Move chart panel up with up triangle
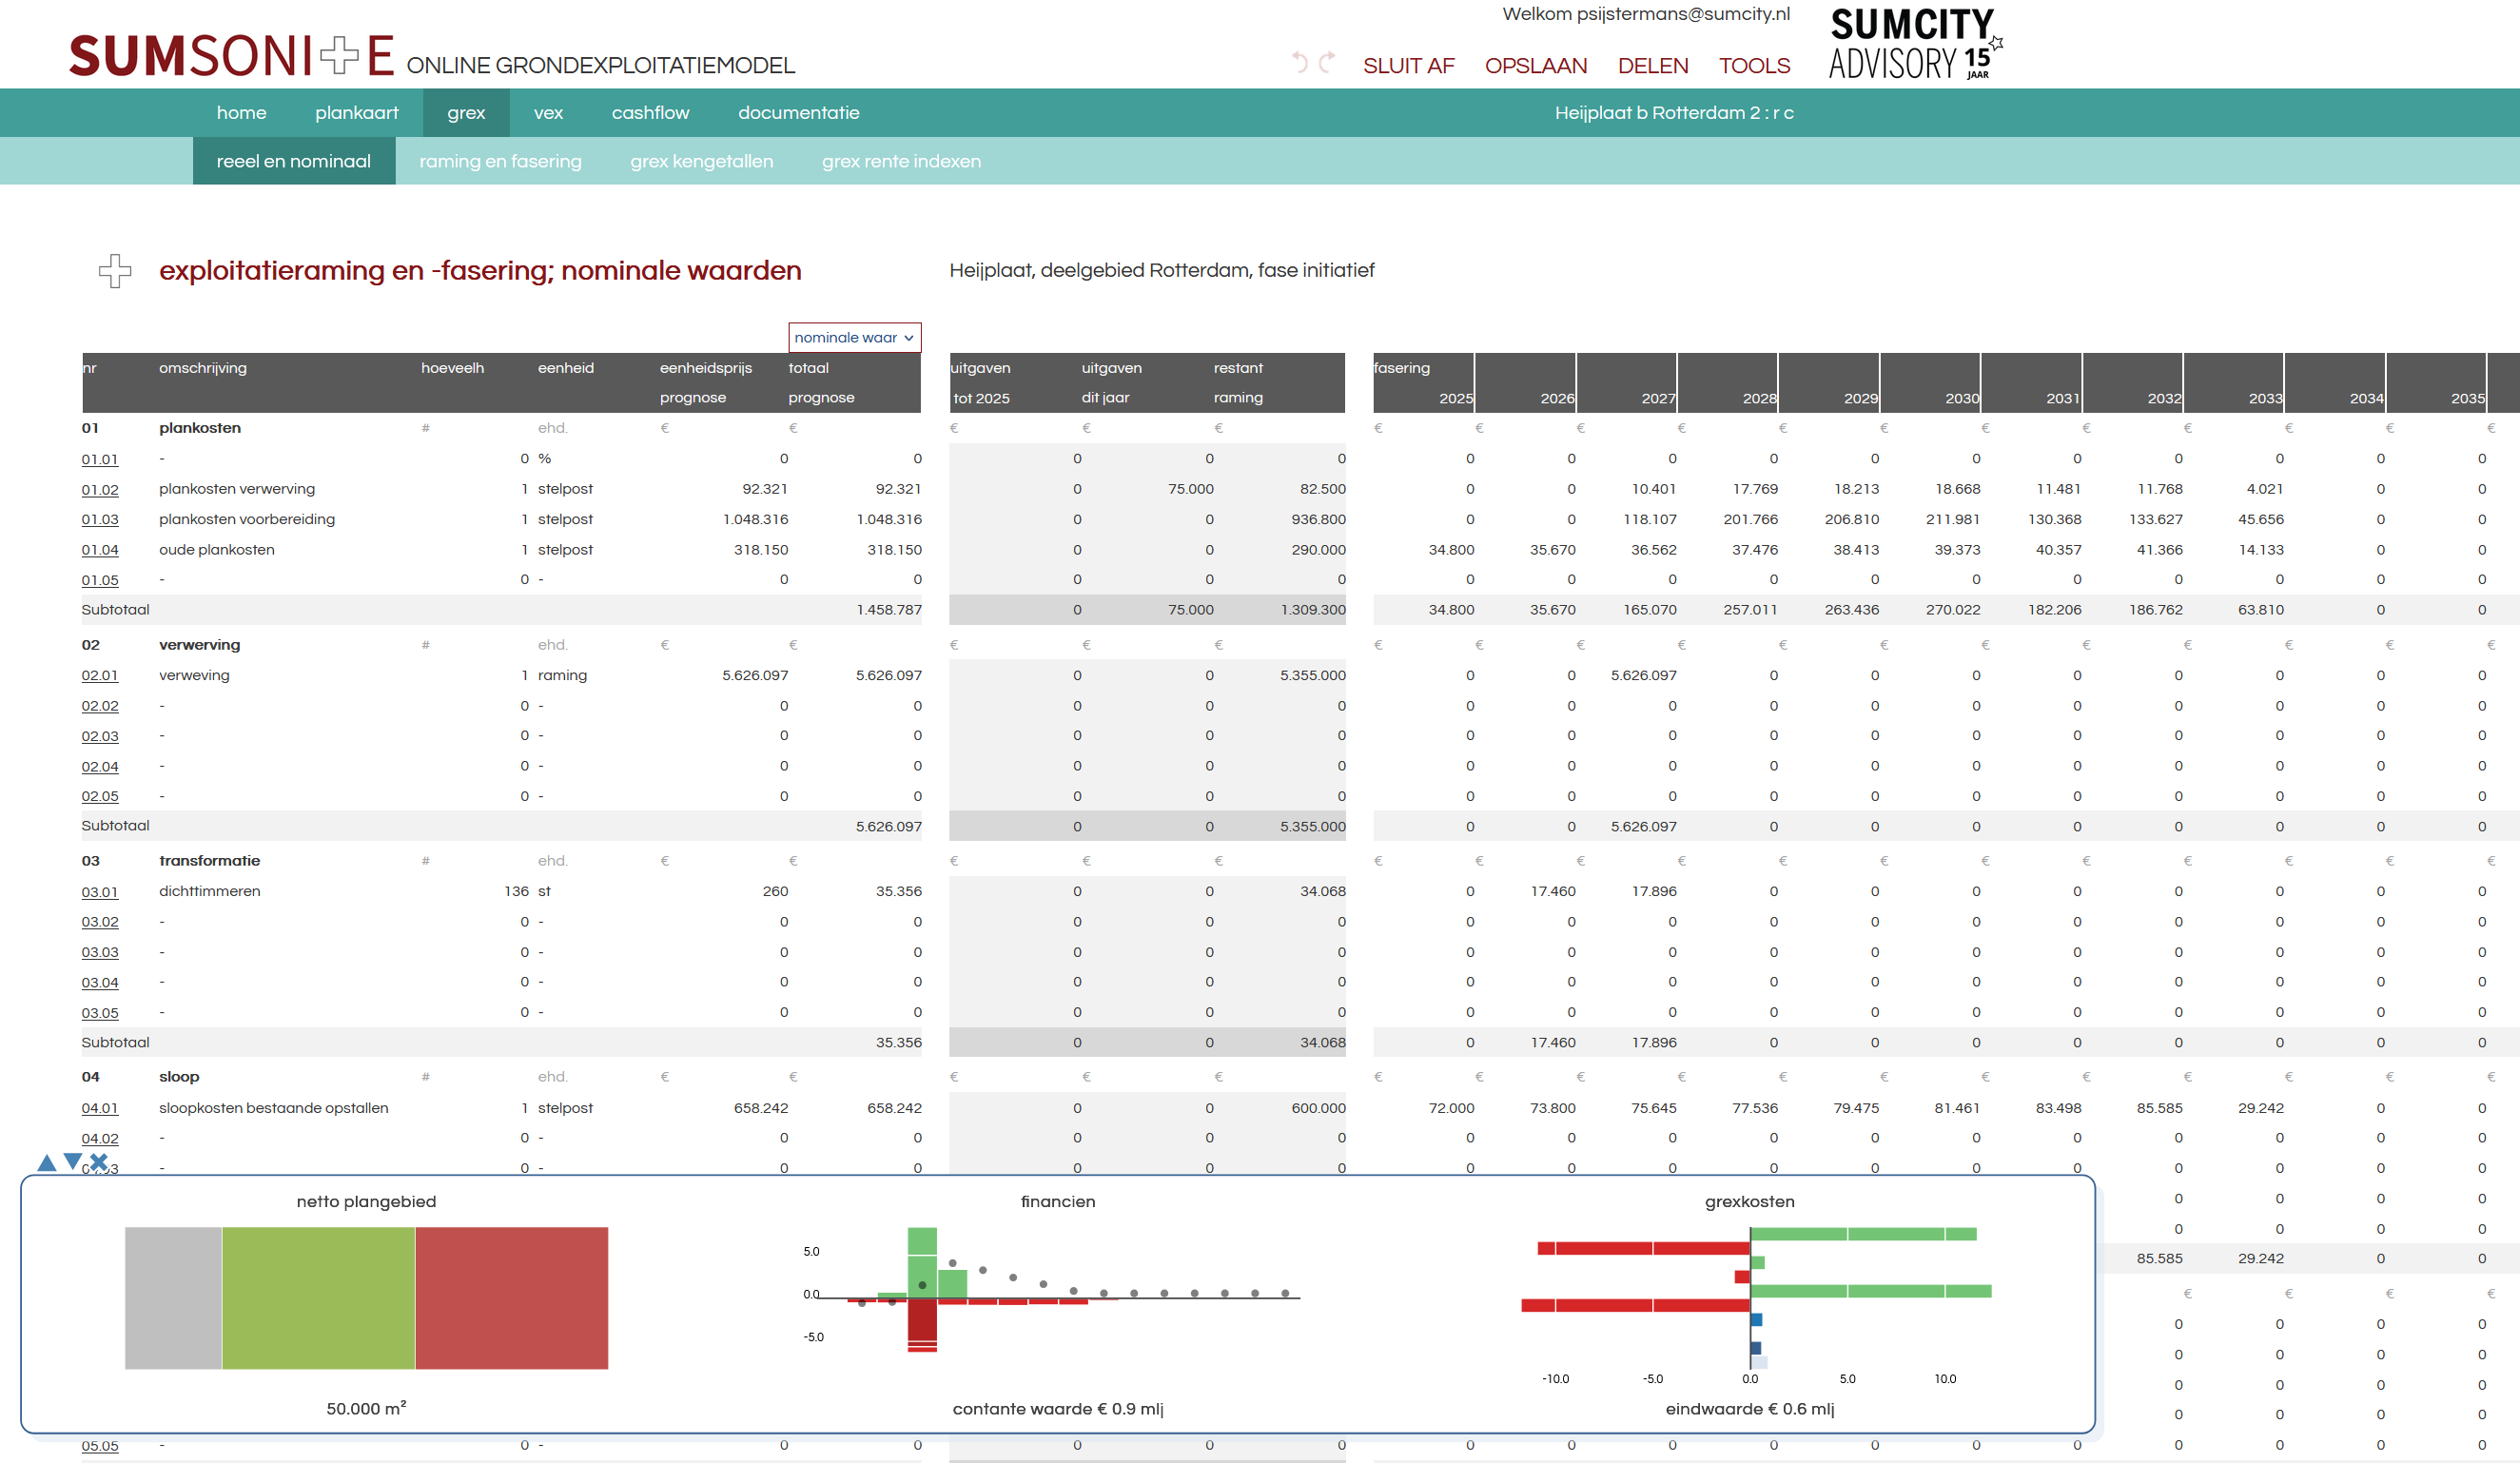 click(x=46, y=1162)
